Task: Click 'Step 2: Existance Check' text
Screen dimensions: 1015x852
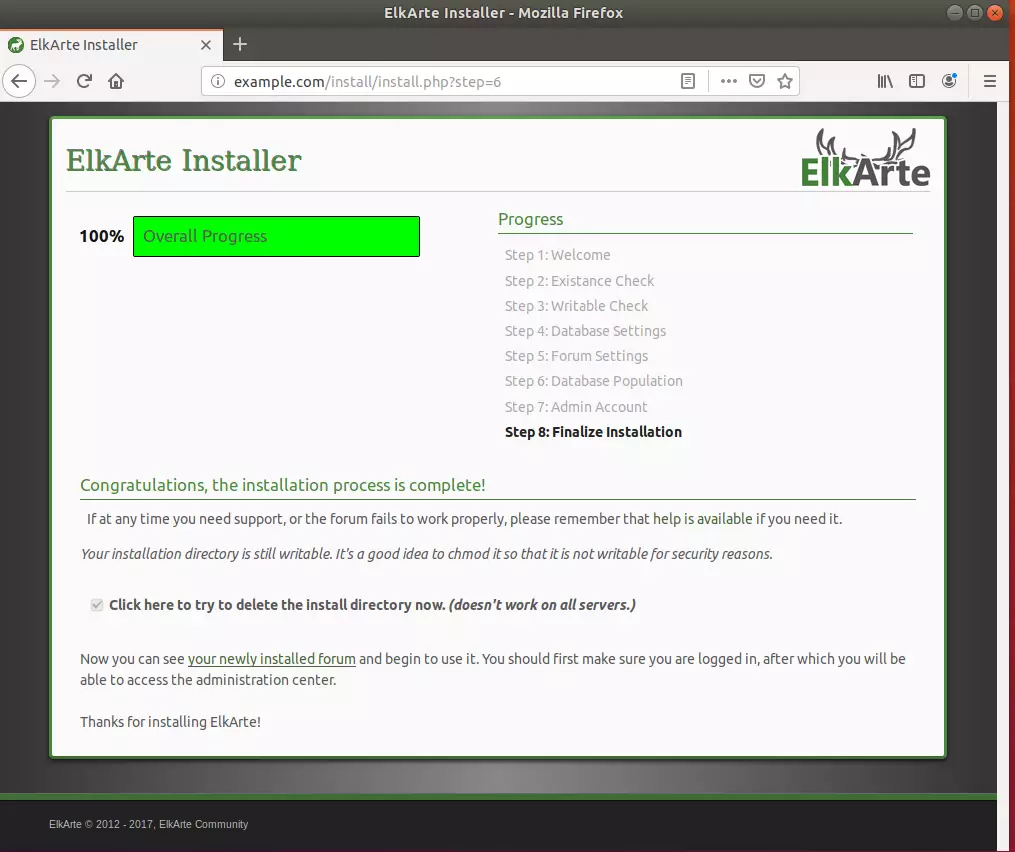Action: 579,281
